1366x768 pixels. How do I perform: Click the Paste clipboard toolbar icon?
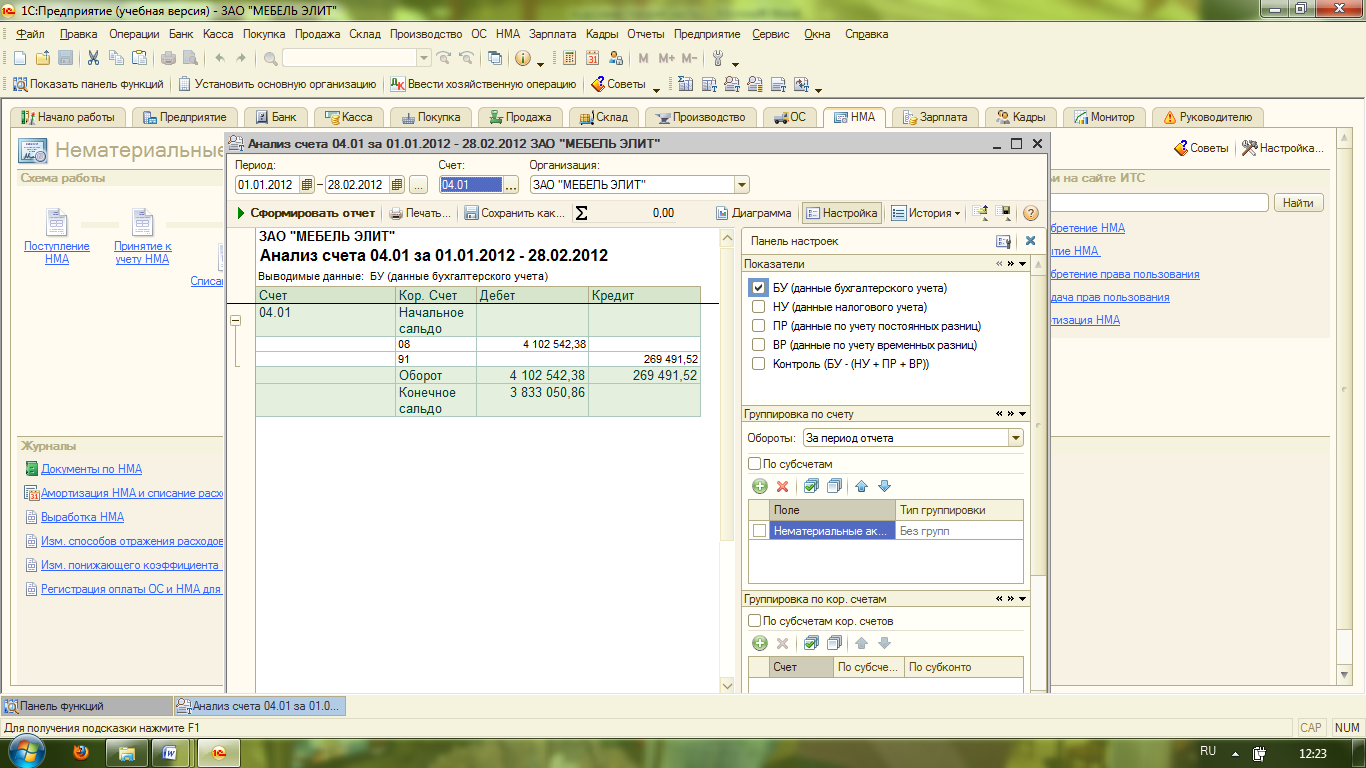click(140, 58)
